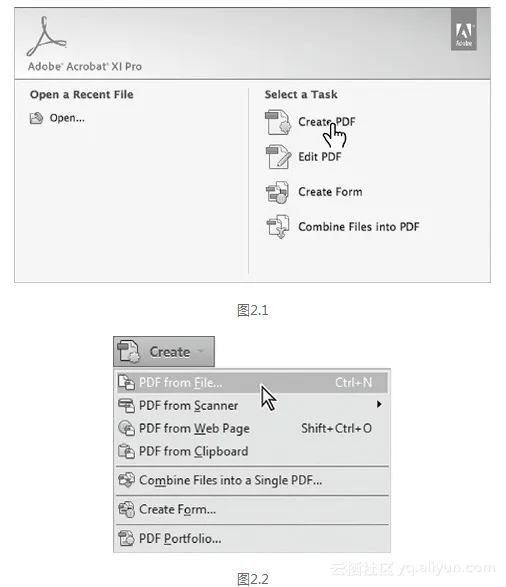Select Combine Files into a Single PDF

pos(252,480)
